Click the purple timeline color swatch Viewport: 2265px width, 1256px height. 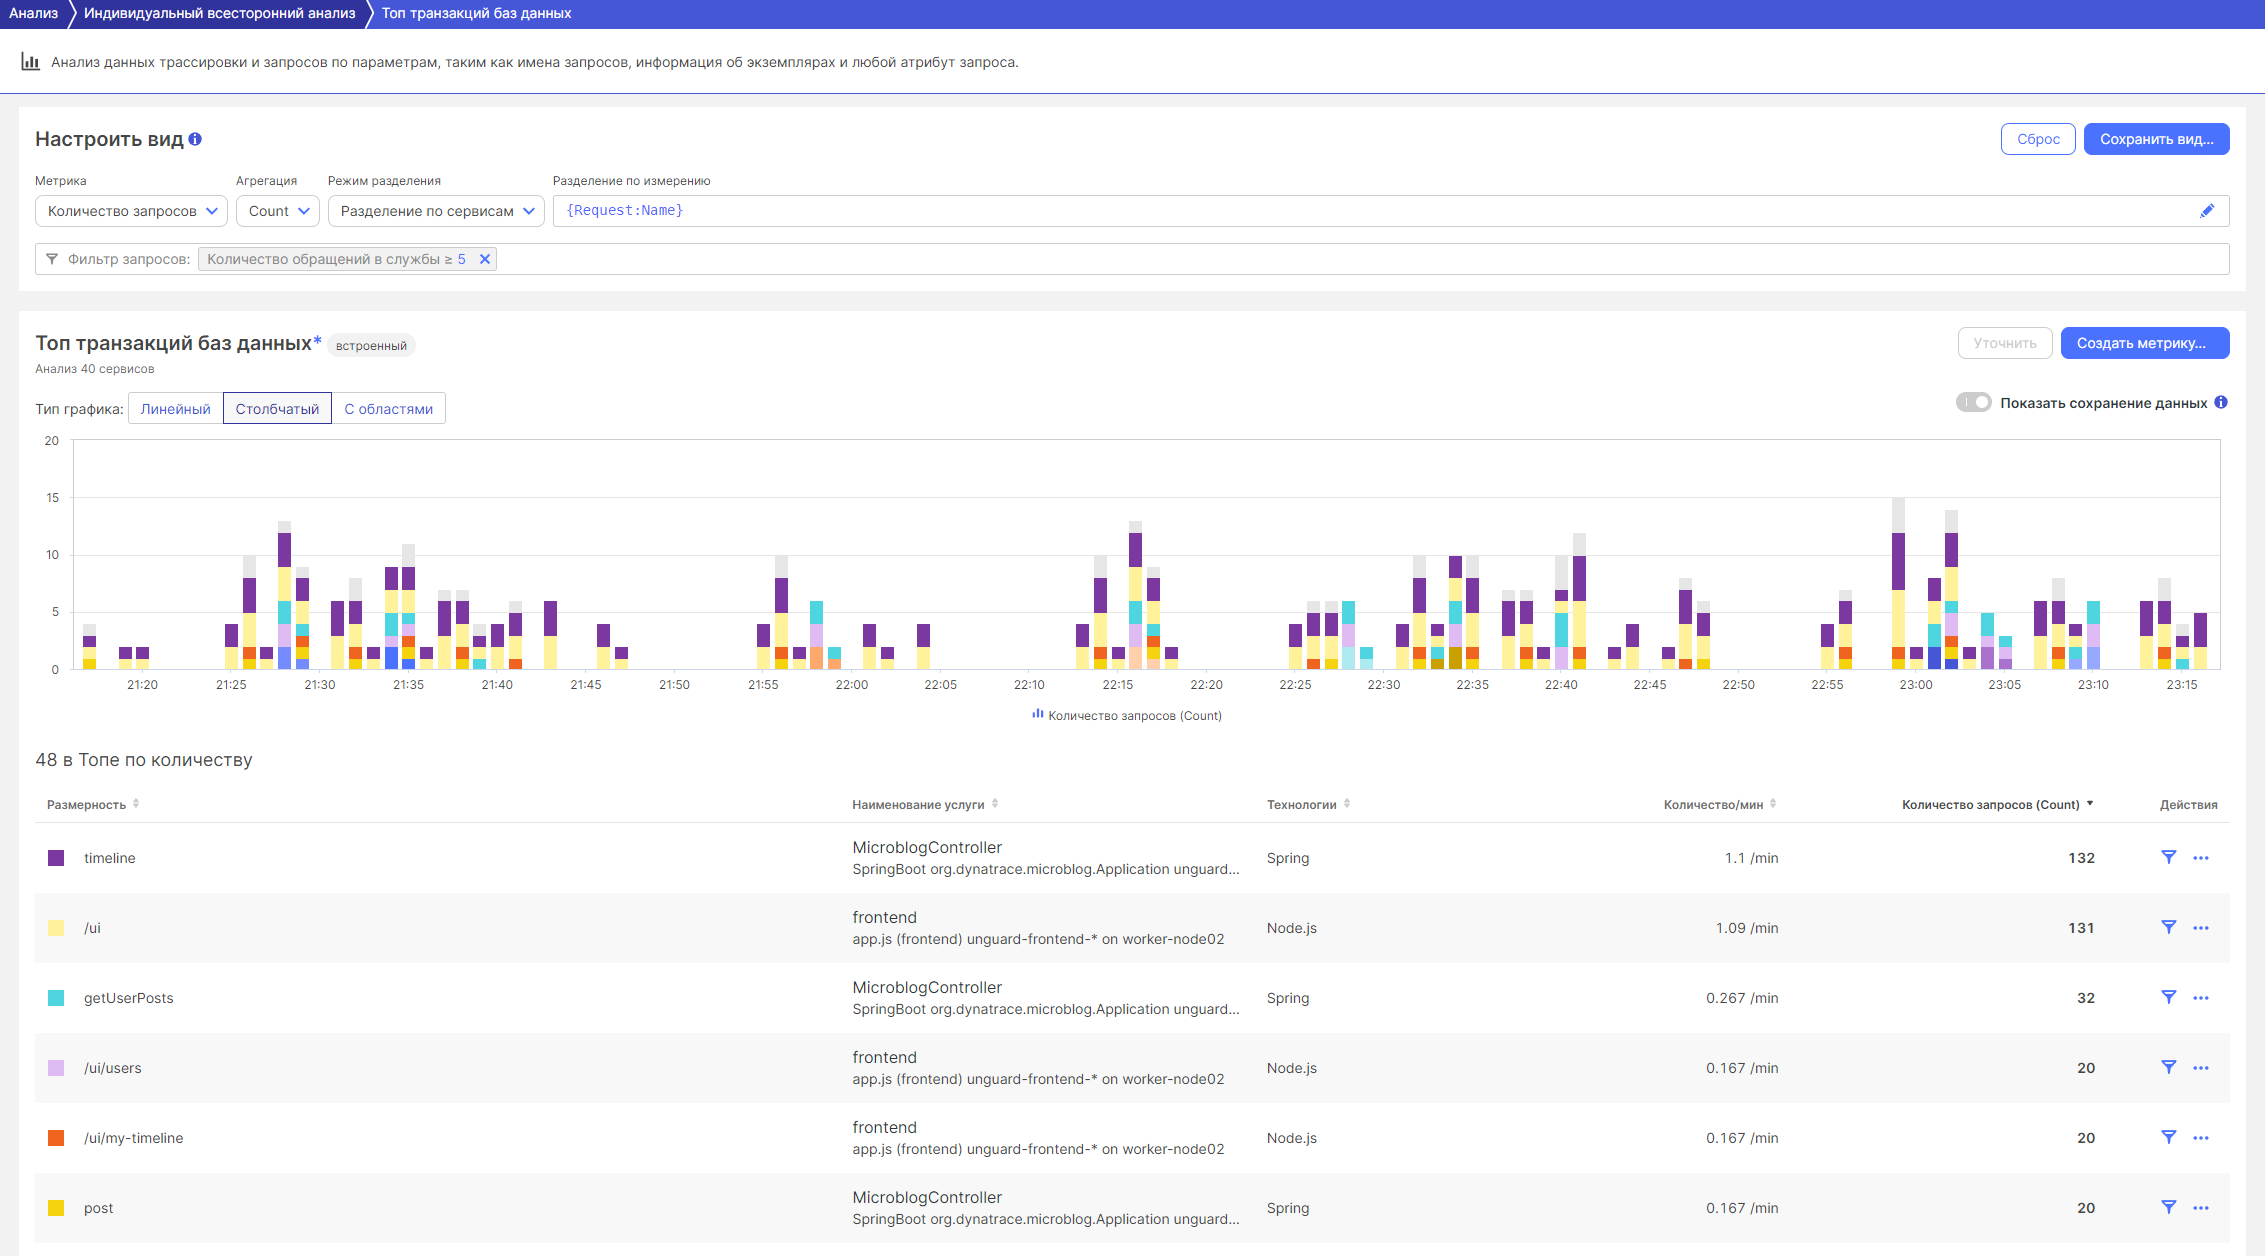click(x=56, y=858)
